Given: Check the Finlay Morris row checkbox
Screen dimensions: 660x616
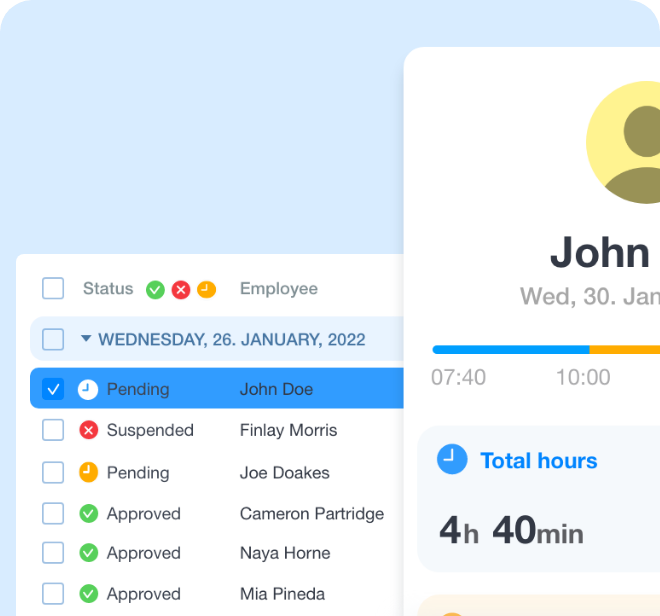Looking at the screenshot, I should click(53, 430).
